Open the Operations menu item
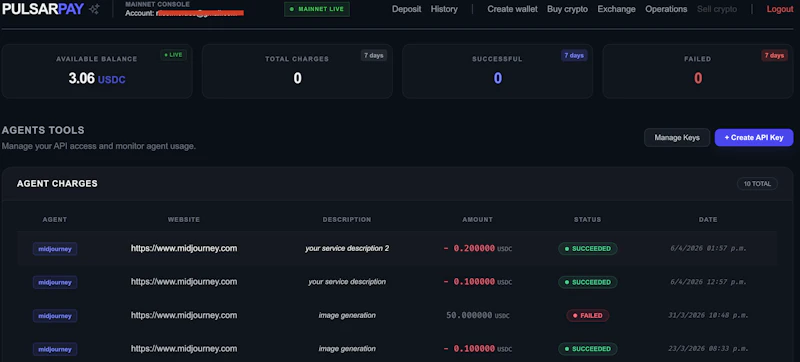The width and height of the screenshot is (800, 362). click(666, 9)
